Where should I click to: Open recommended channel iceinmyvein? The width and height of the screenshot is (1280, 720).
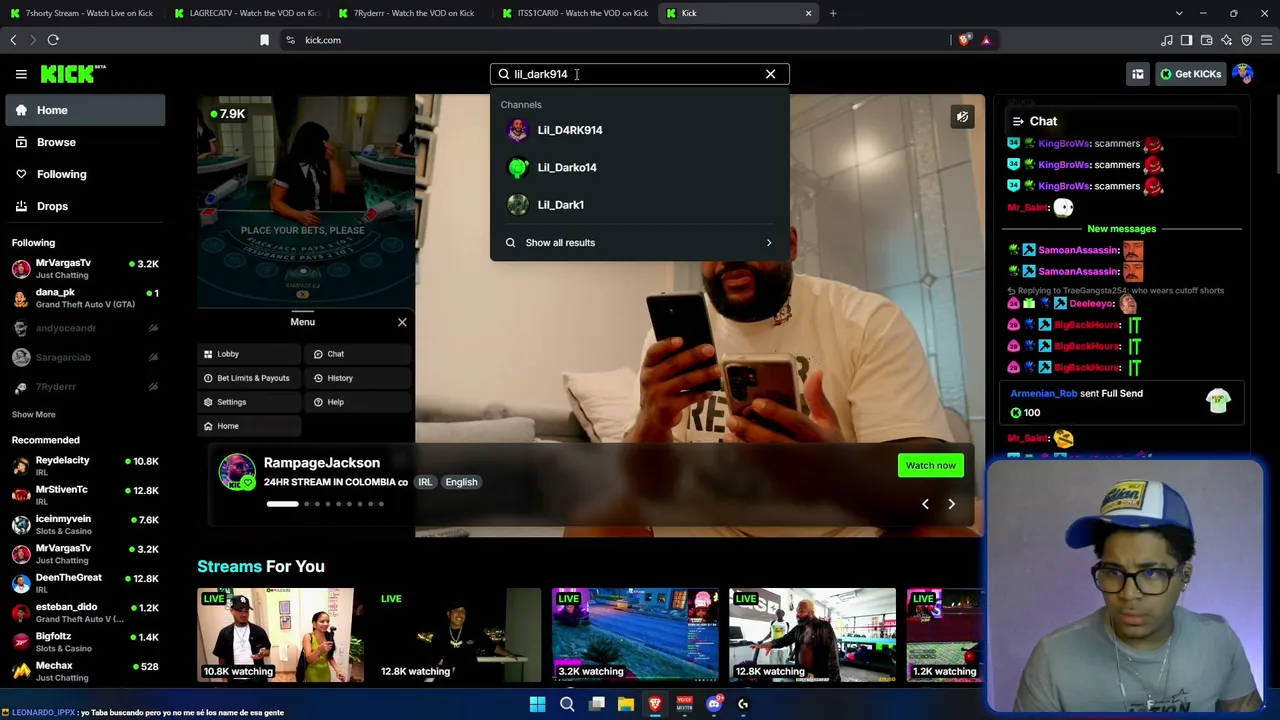tap(85, 525)
